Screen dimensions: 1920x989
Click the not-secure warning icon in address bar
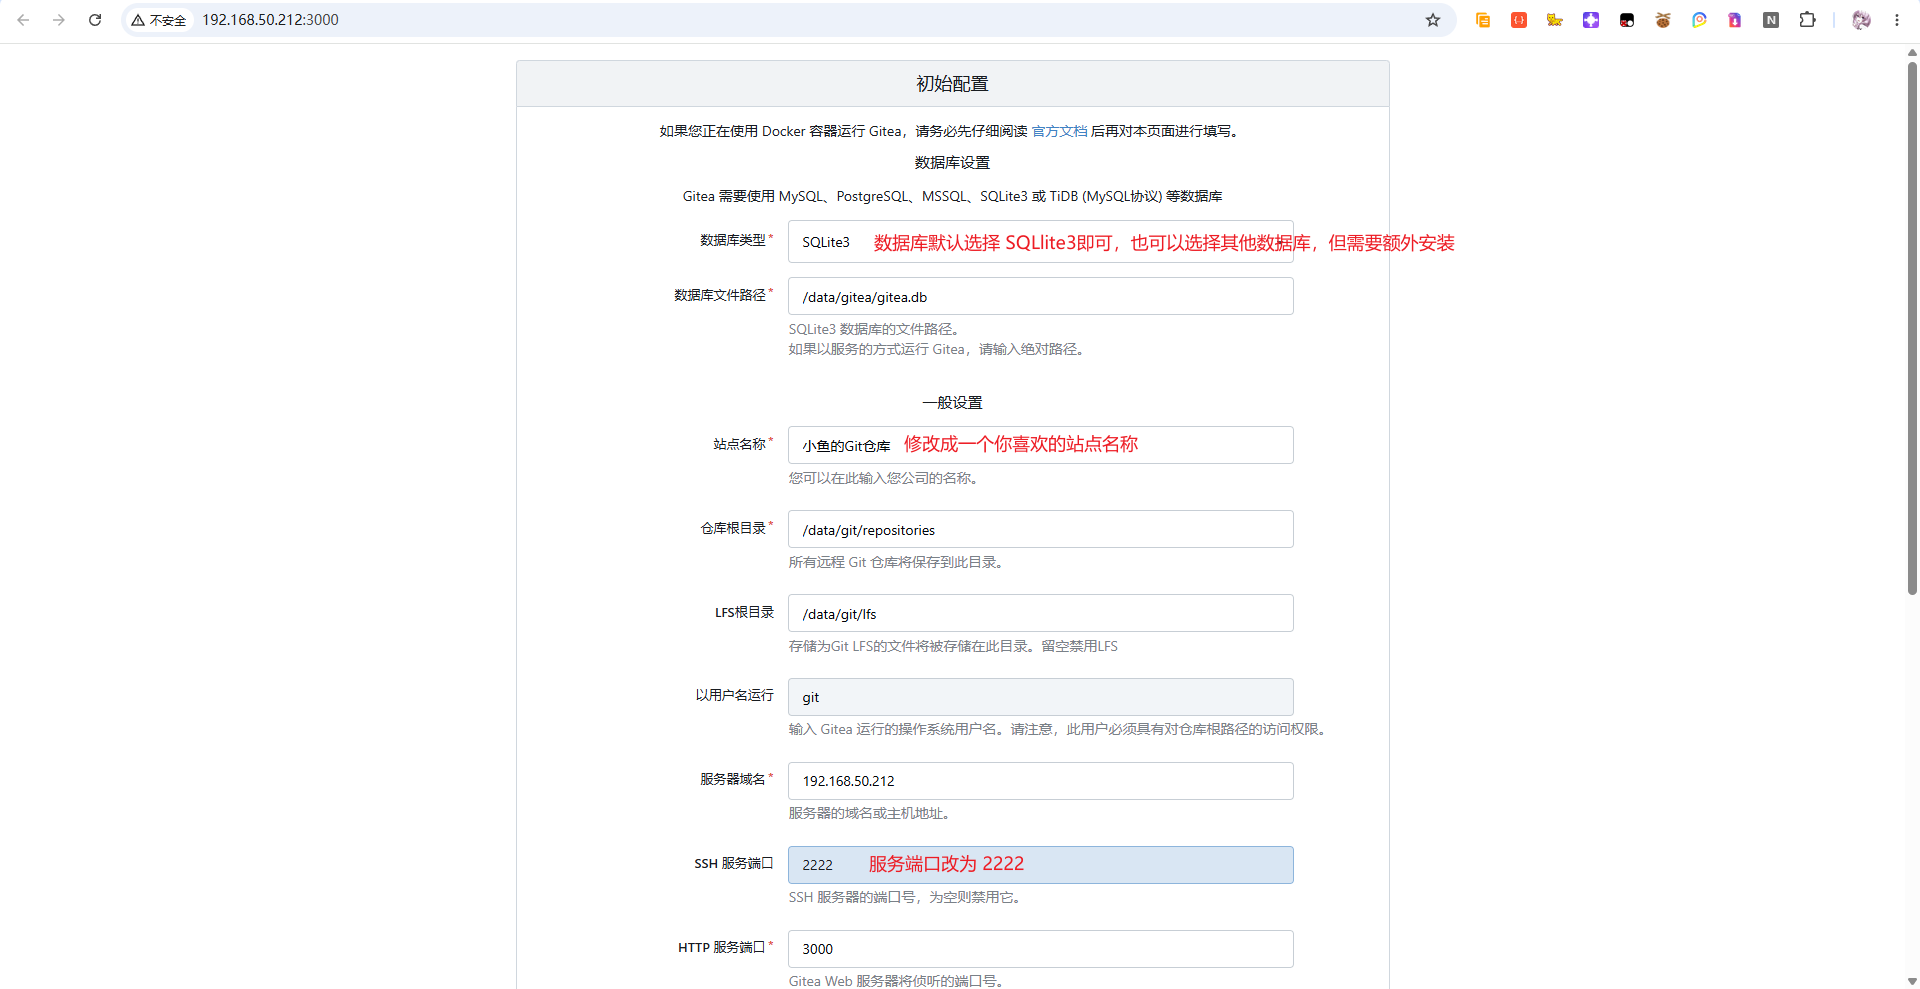138,20
